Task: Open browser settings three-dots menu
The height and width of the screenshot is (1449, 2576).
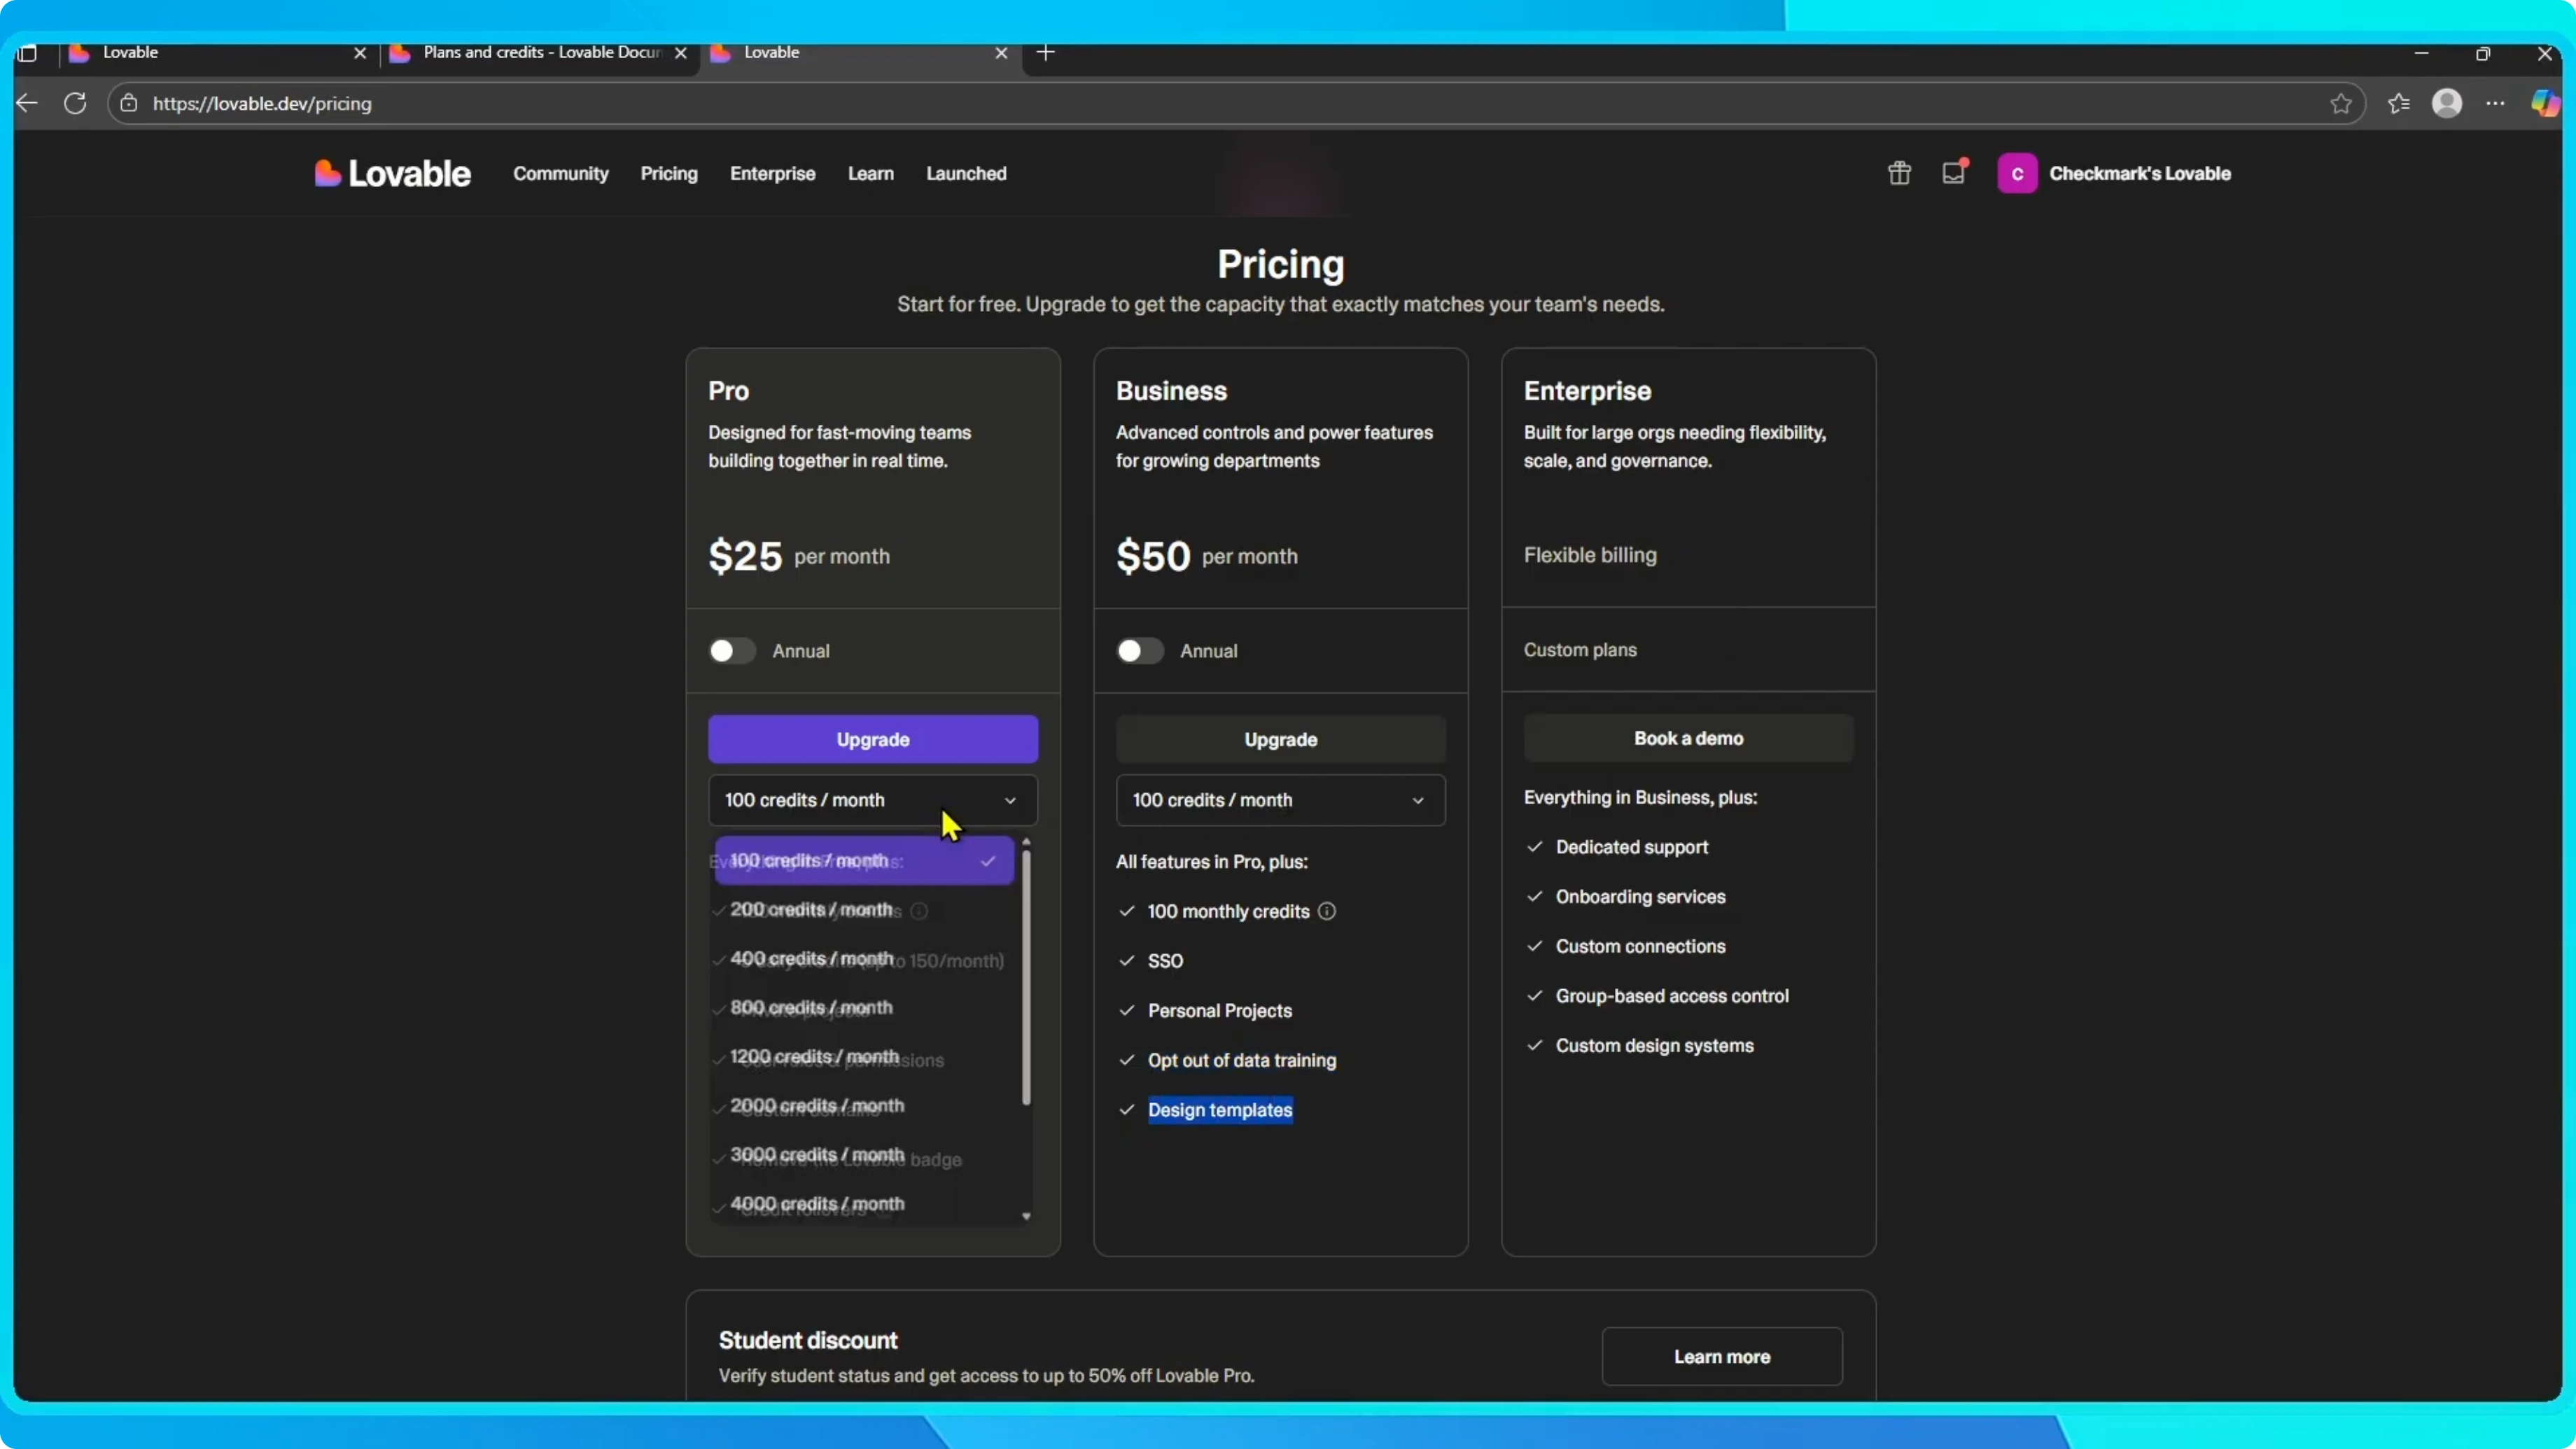Action: 2495,103
